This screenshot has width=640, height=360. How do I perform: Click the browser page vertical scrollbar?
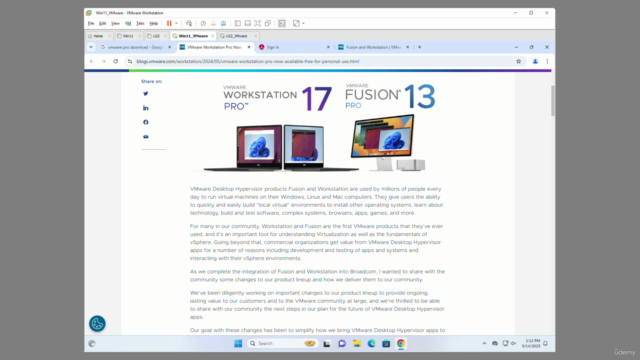coord(553,101)
